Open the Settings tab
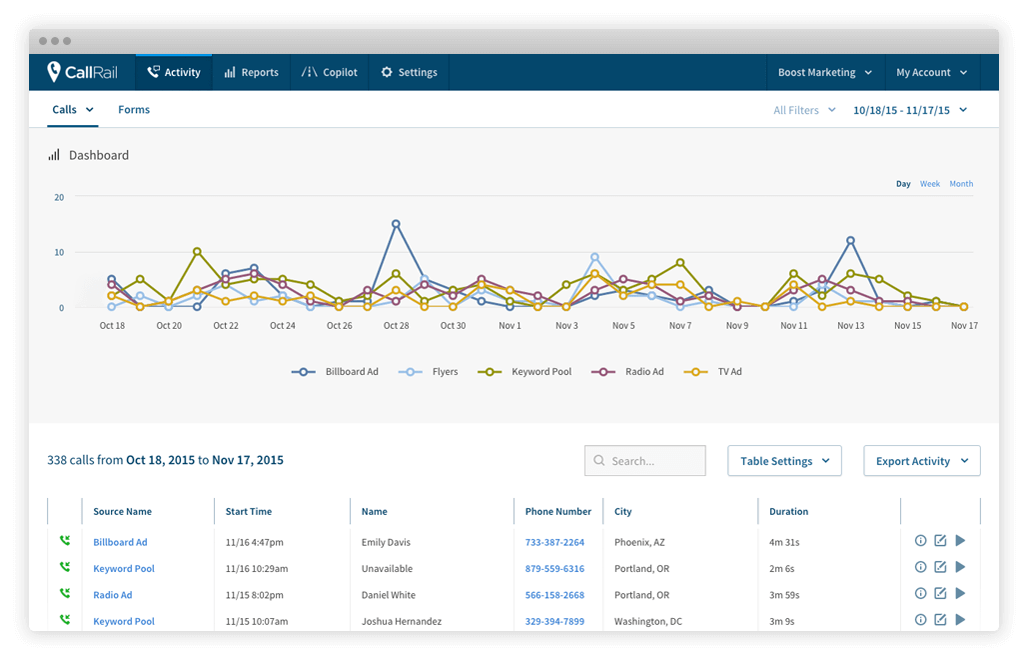This screenshot has height=660, width=1028. pyautogui.click(x=409, y=72)
